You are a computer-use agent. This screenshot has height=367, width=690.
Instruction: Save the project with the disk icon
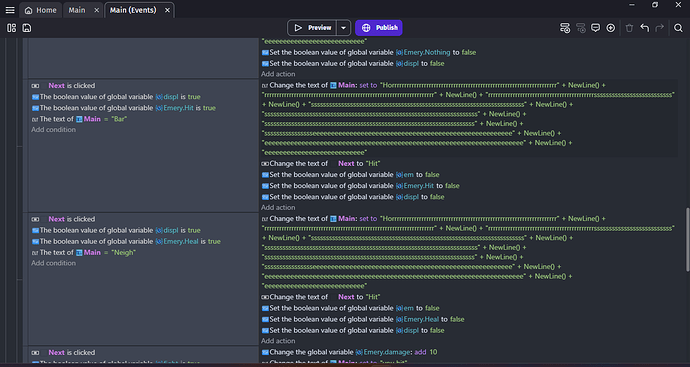(27, 28)
